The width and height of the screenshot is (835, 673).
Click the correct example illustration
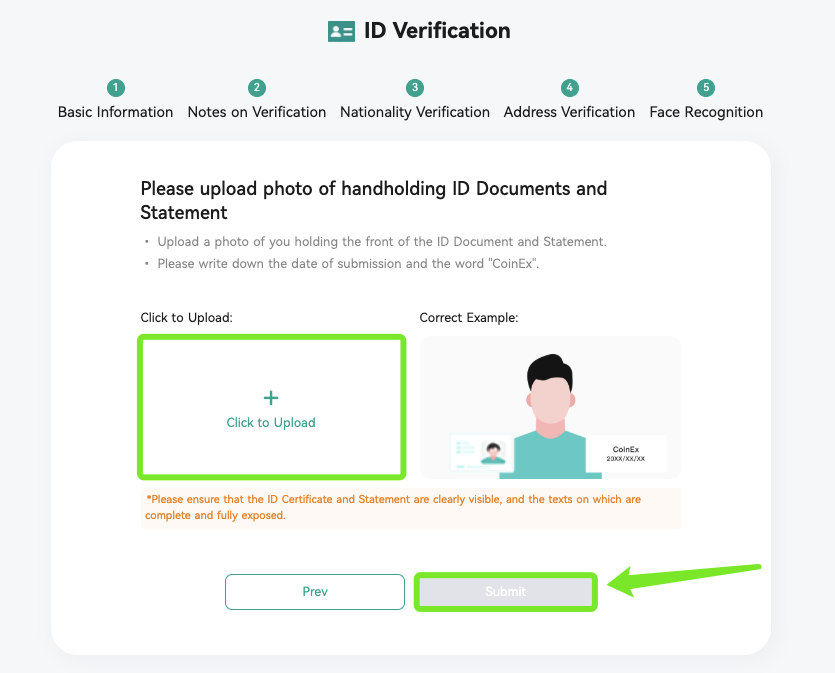pos(550,407)
